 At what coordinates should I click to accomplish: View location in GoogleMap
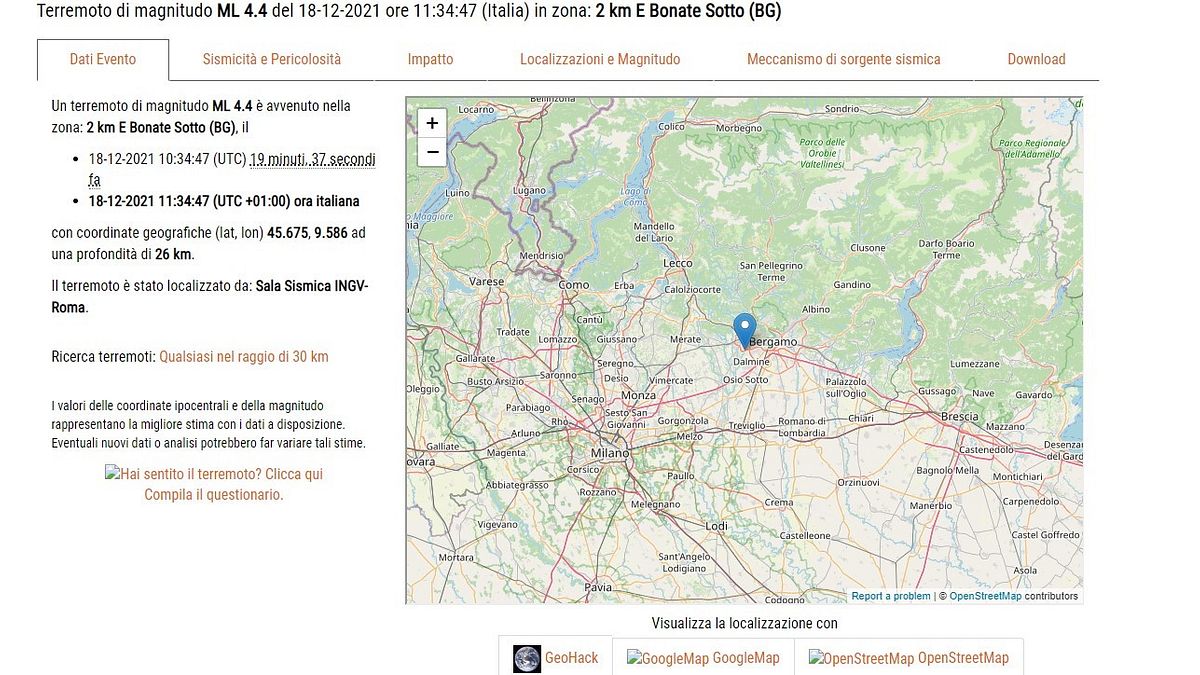coord(703,658)
